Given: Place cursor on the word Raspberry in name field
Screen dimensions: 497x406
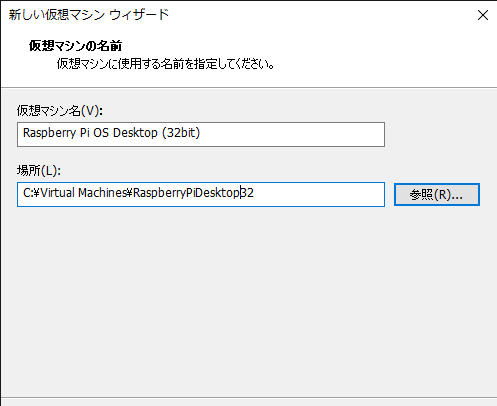Looking at the screenshot, I should (x=49, y=133).
